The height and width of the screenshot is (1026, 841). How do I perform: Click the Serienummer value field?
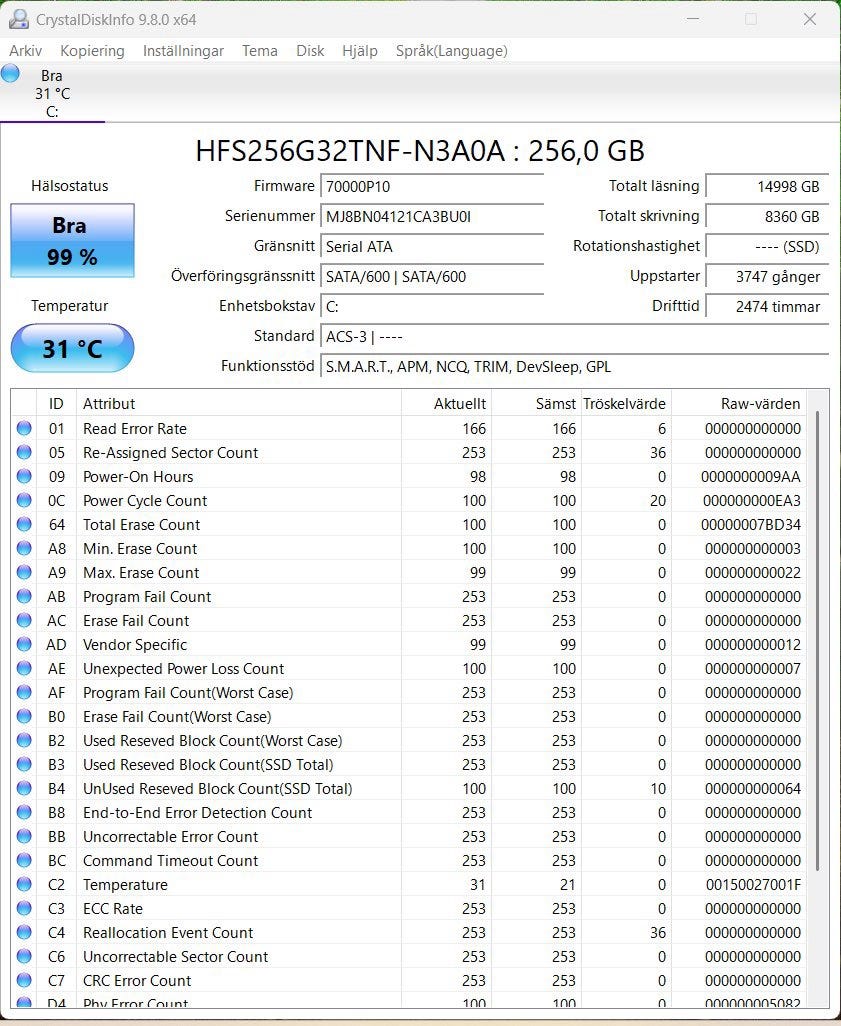point(432,217)
